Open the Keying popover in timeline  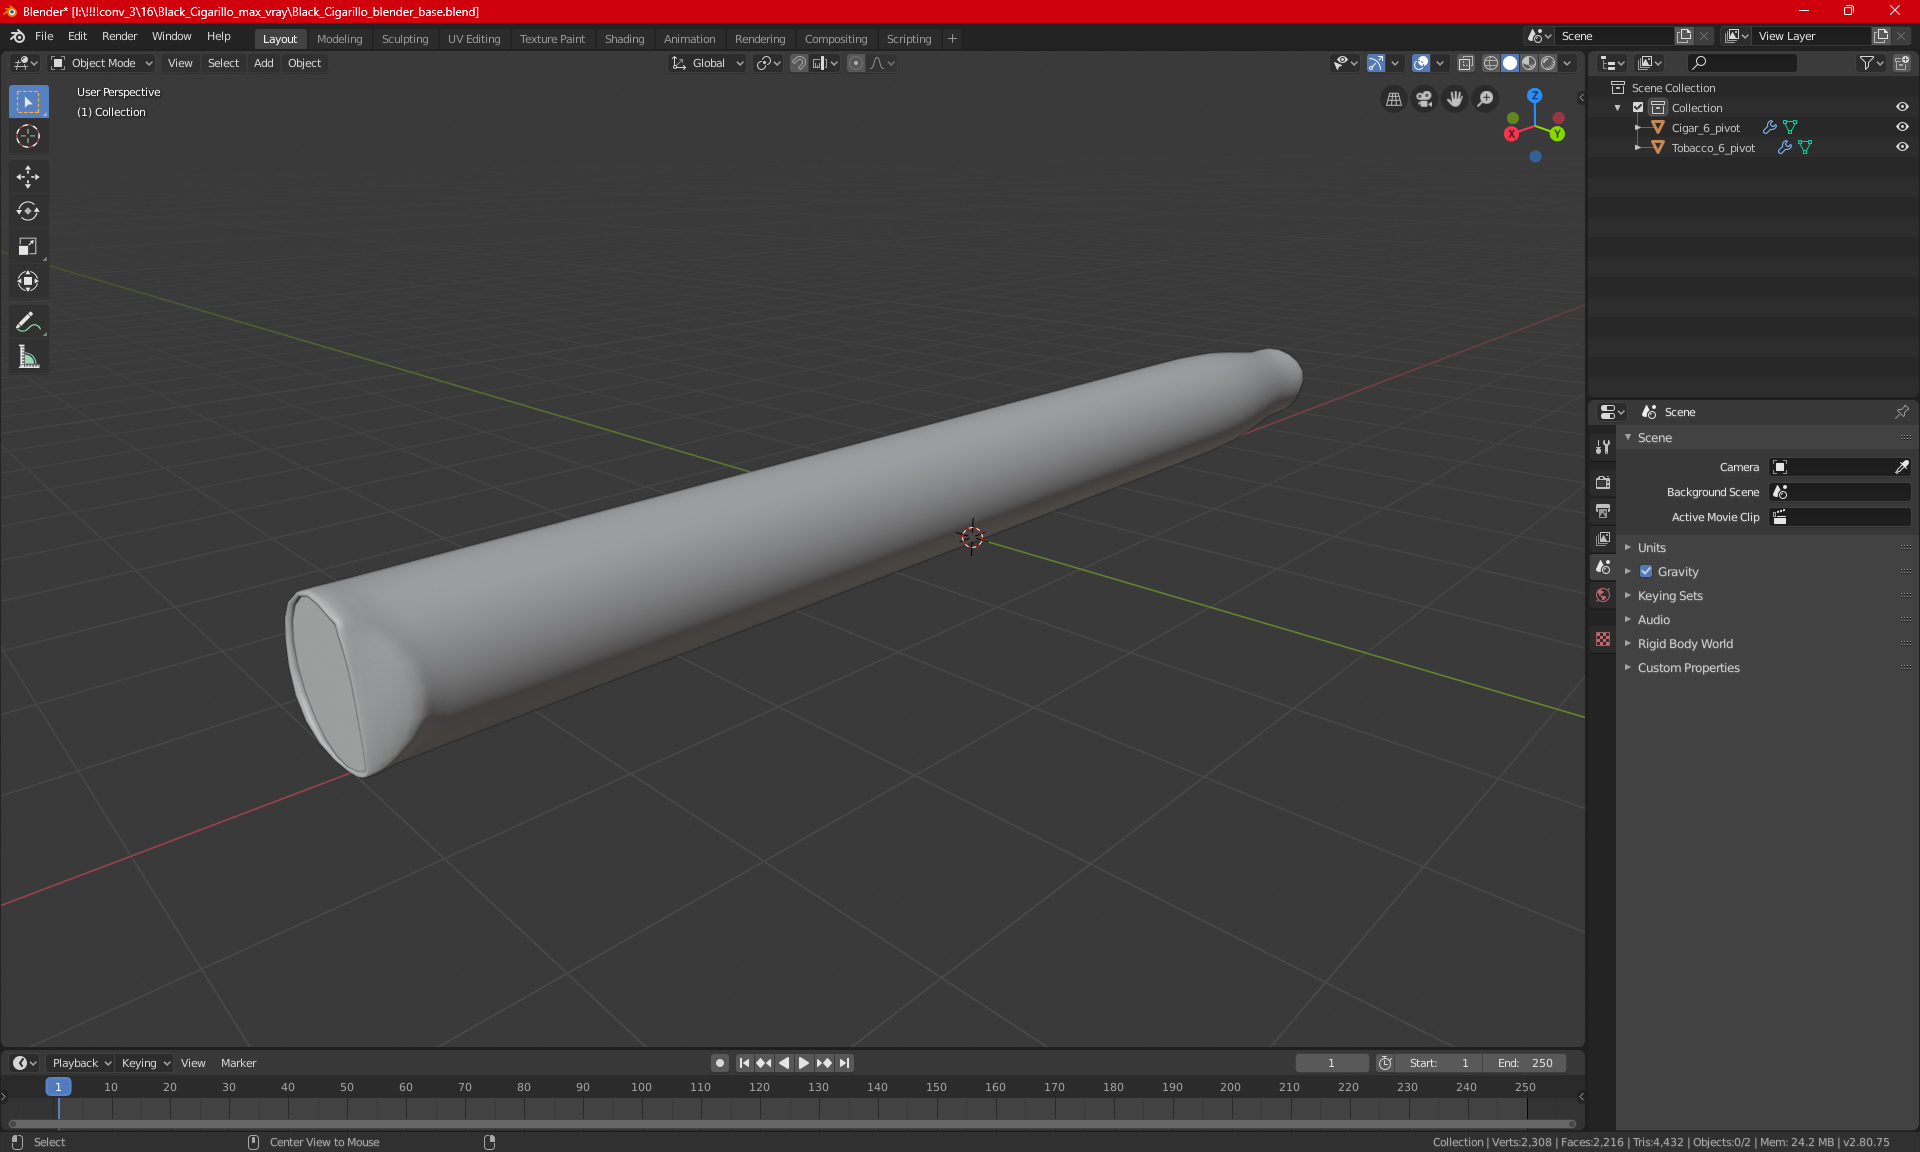coord(145,1063)
